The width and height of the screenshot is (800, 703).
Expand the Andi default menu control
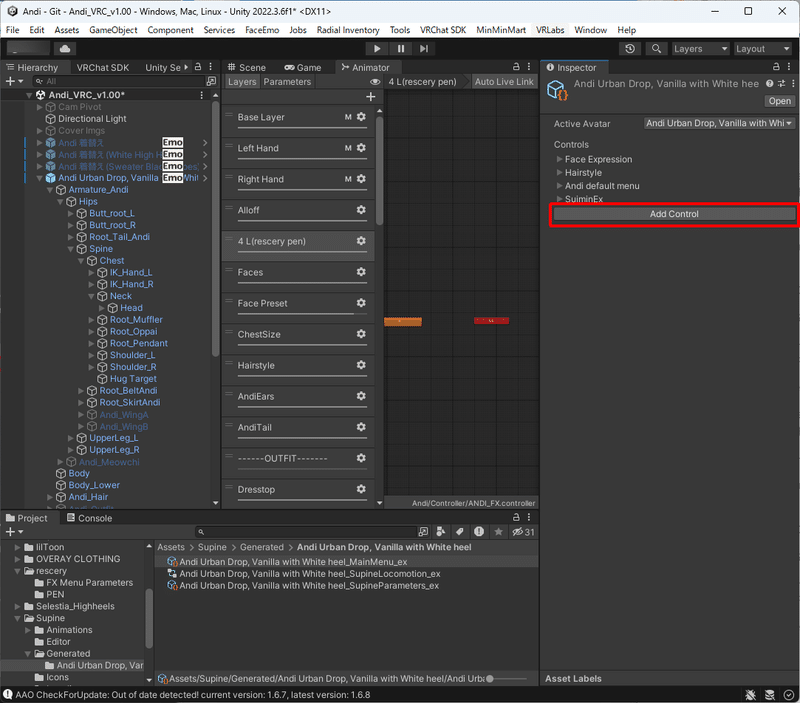[559, 186]
